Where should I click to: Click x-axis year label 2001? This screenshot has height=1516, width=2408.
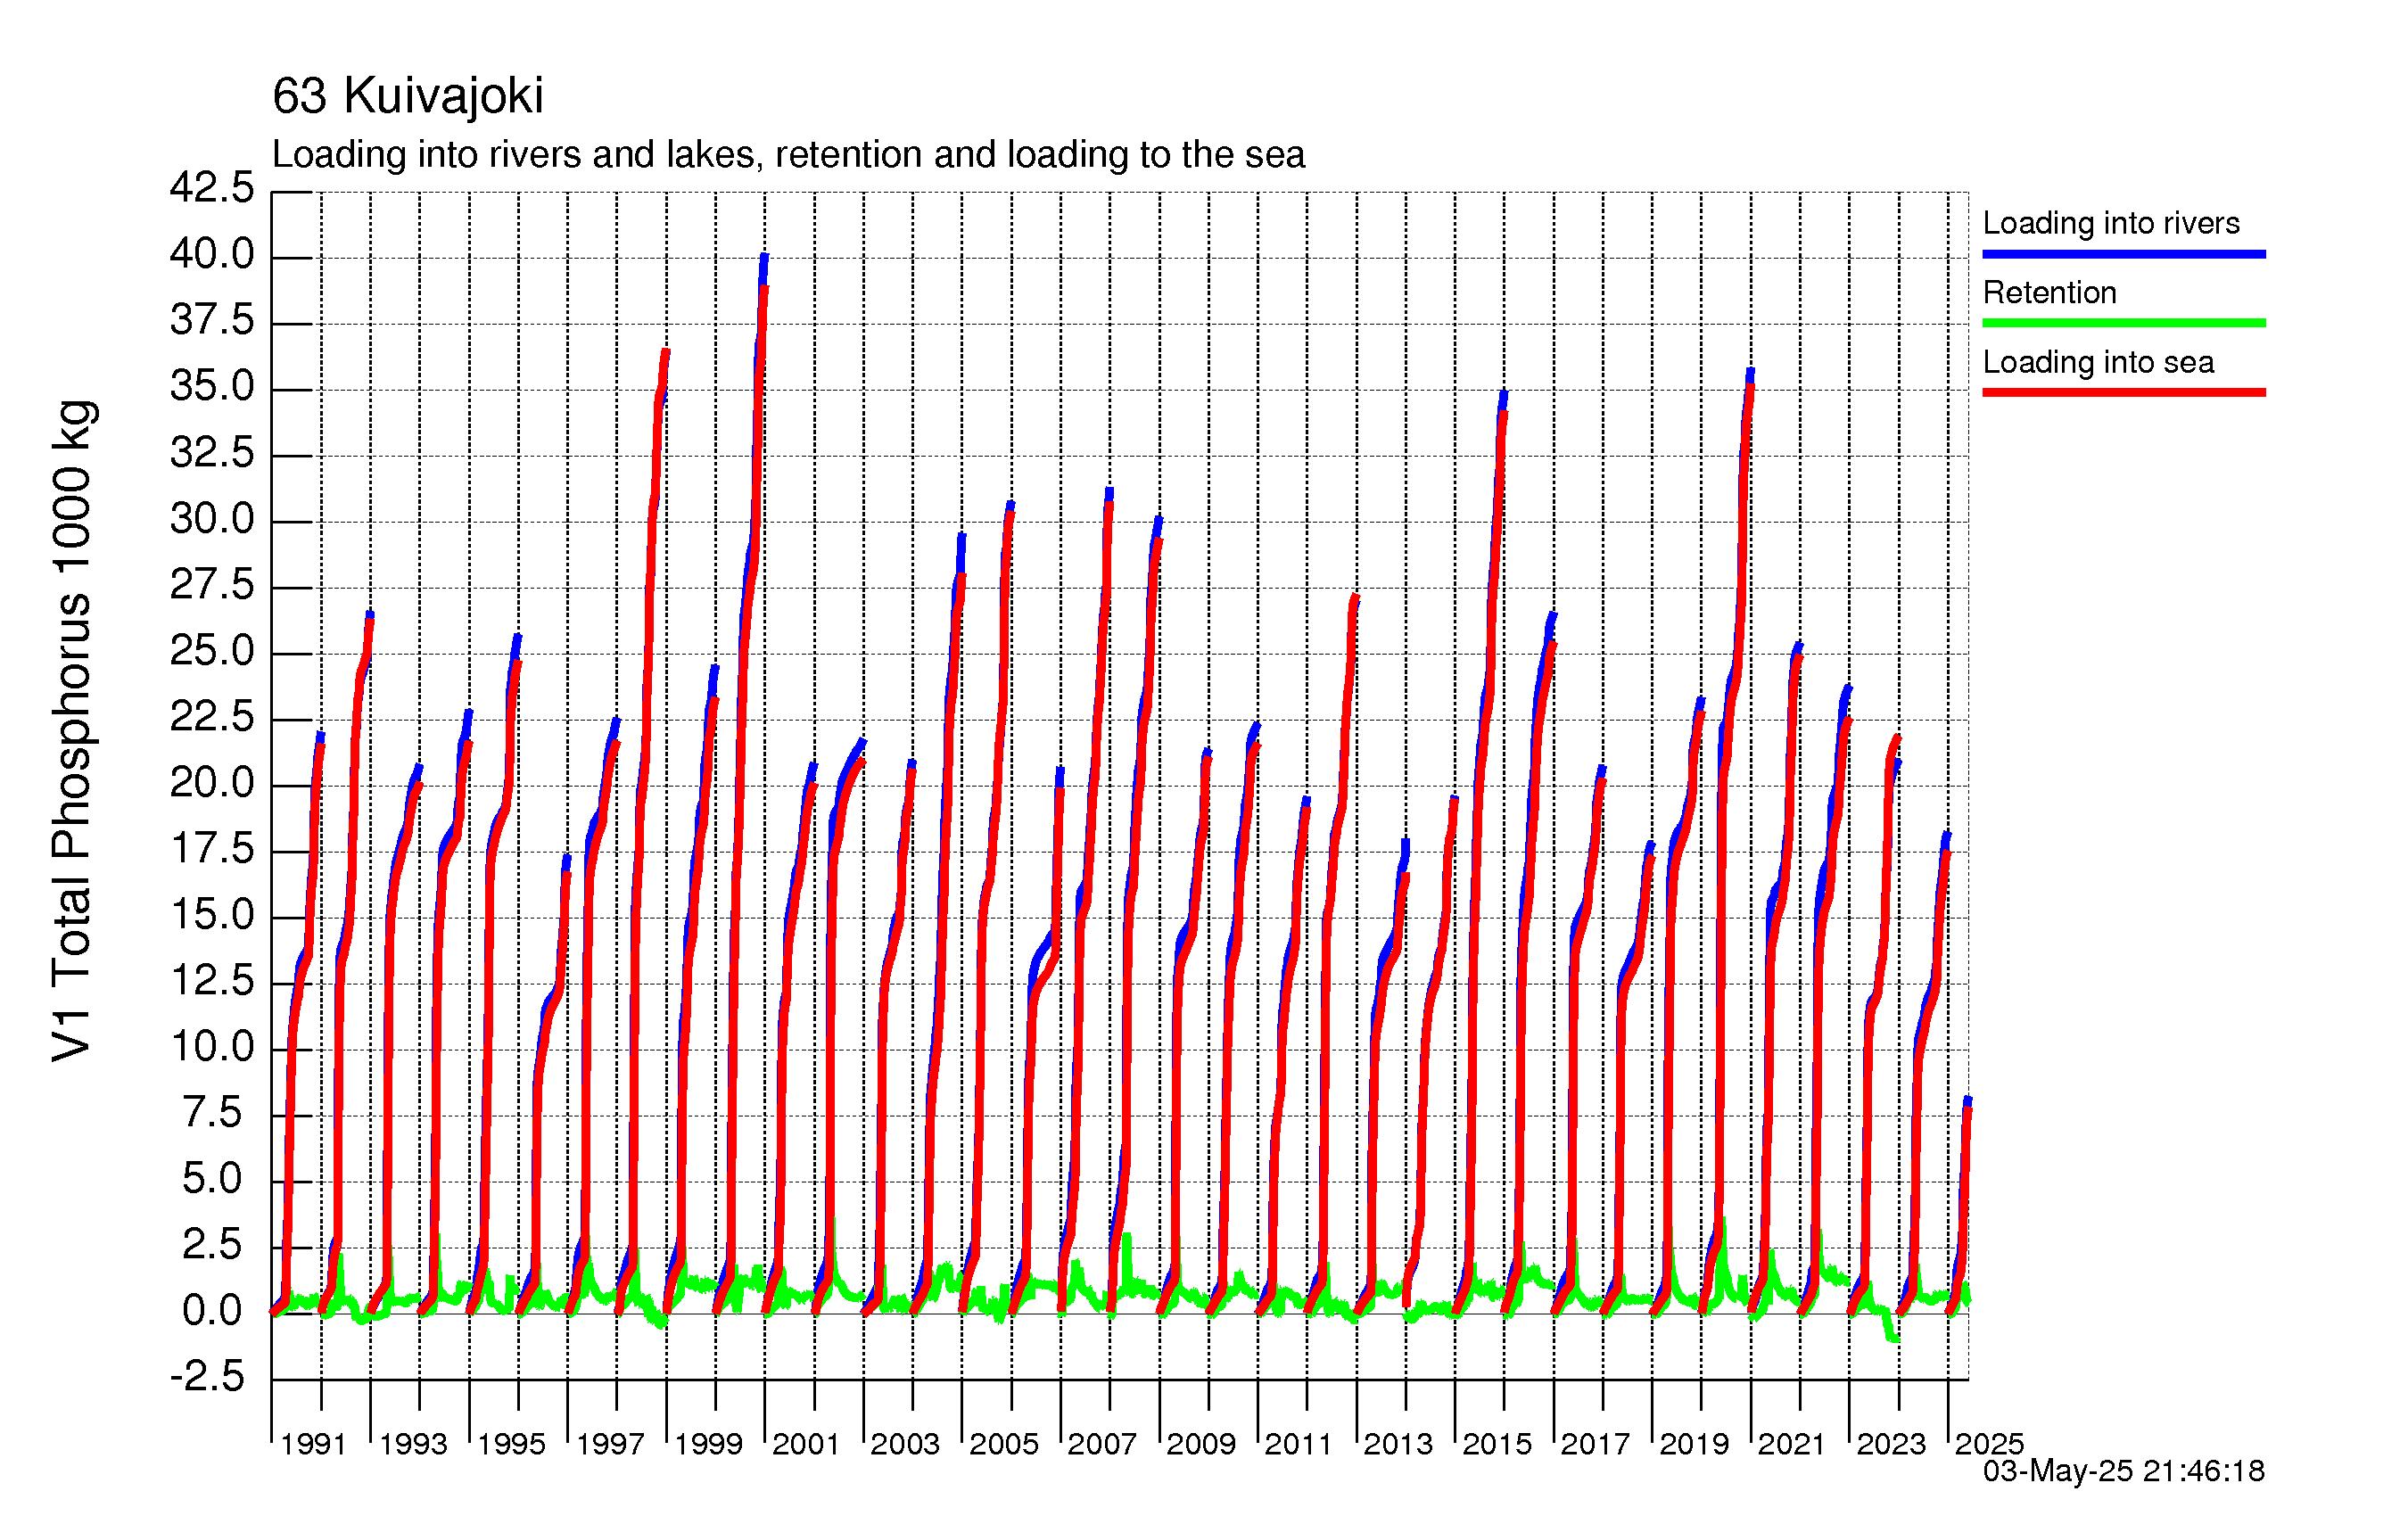point(805,1444)
